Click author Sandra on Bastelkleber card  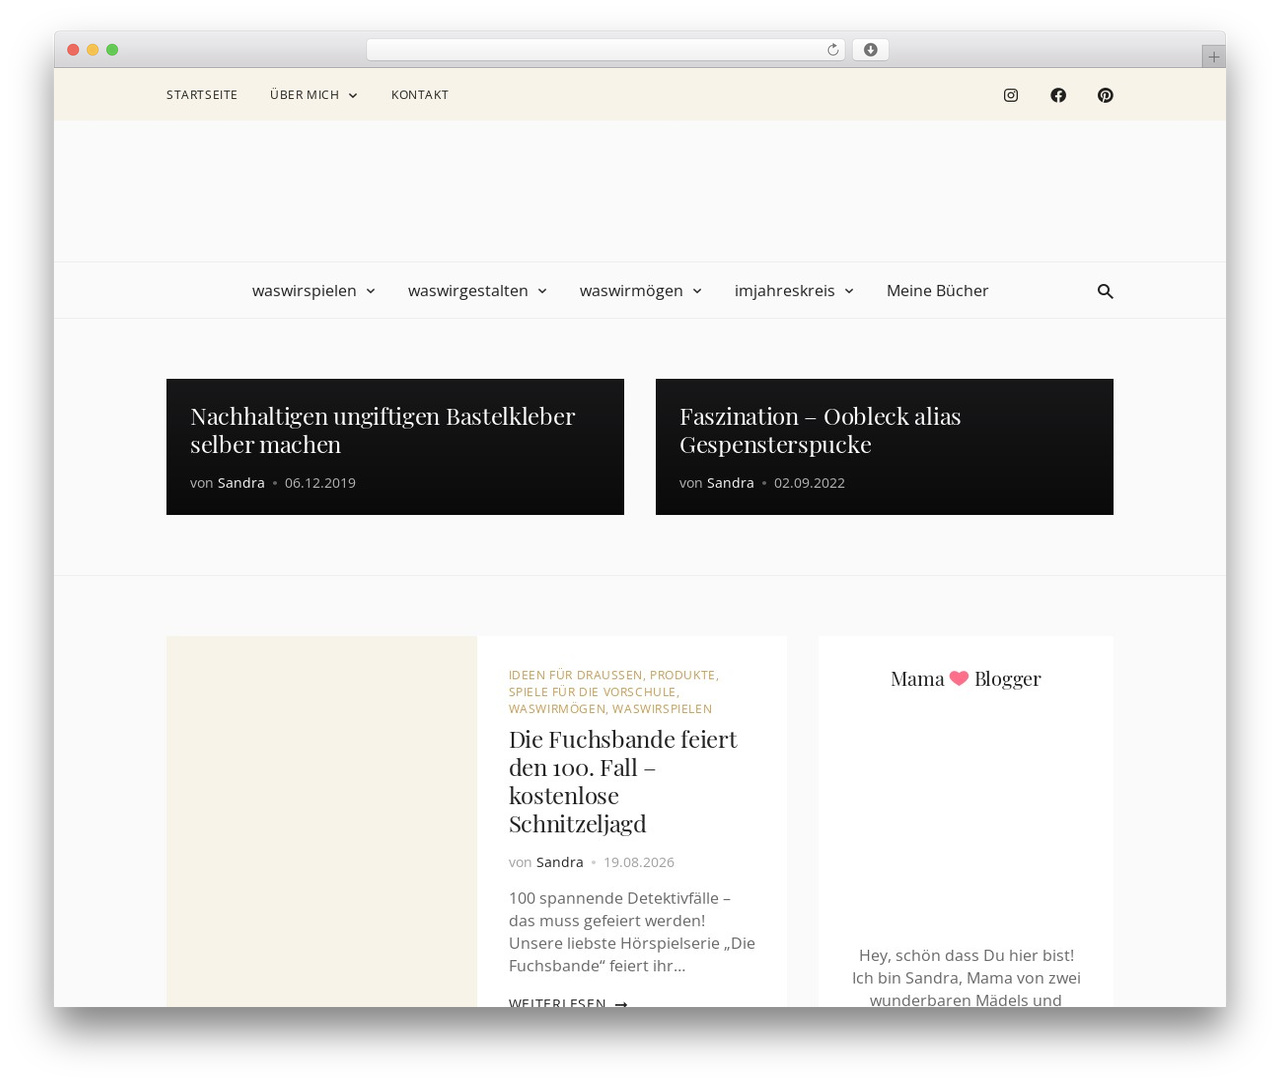tap(241, 483)
